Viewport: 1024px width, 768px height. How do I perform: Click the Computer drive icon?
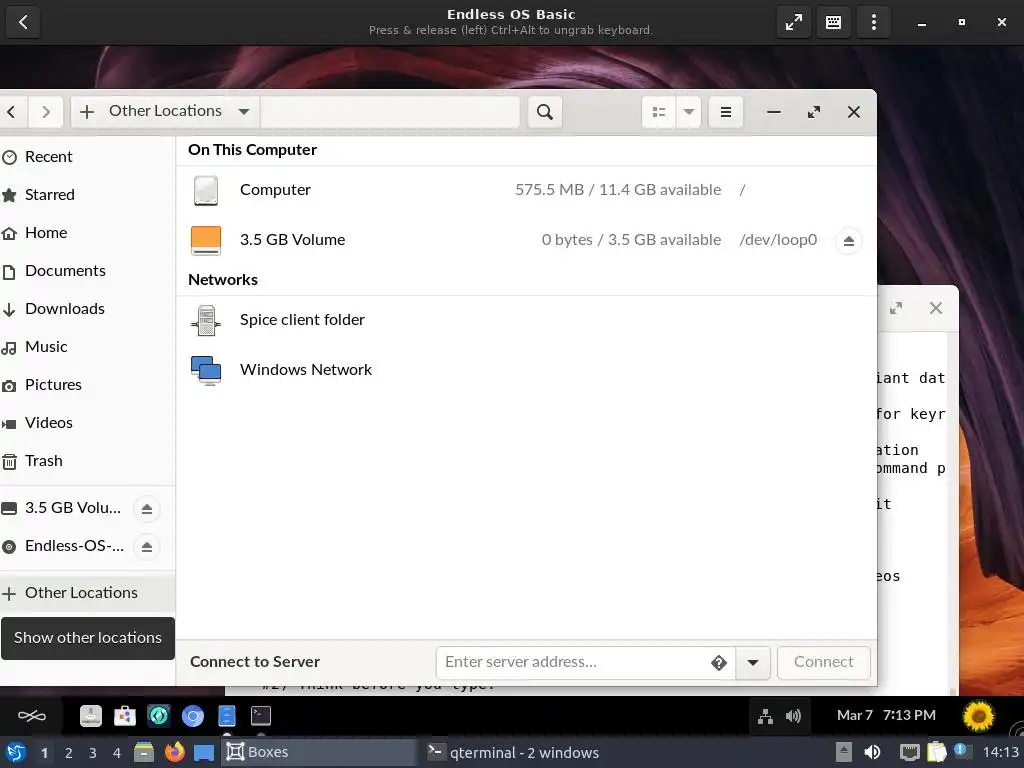pyautogui.click(x=206, y=191)
